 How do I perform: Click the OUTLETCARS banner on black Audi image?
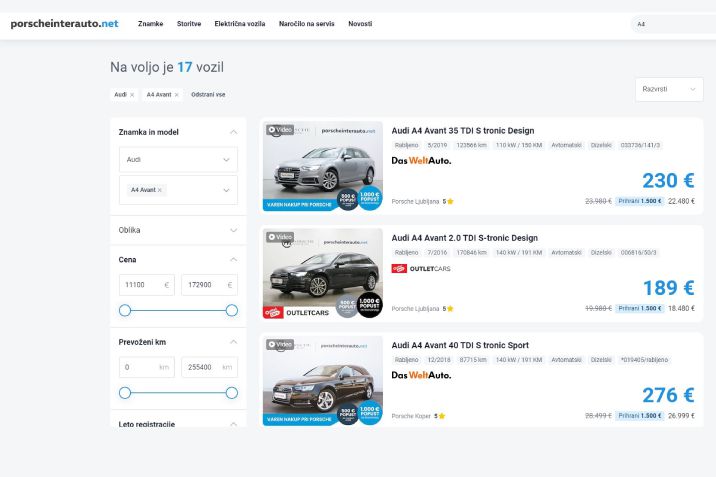297,313
